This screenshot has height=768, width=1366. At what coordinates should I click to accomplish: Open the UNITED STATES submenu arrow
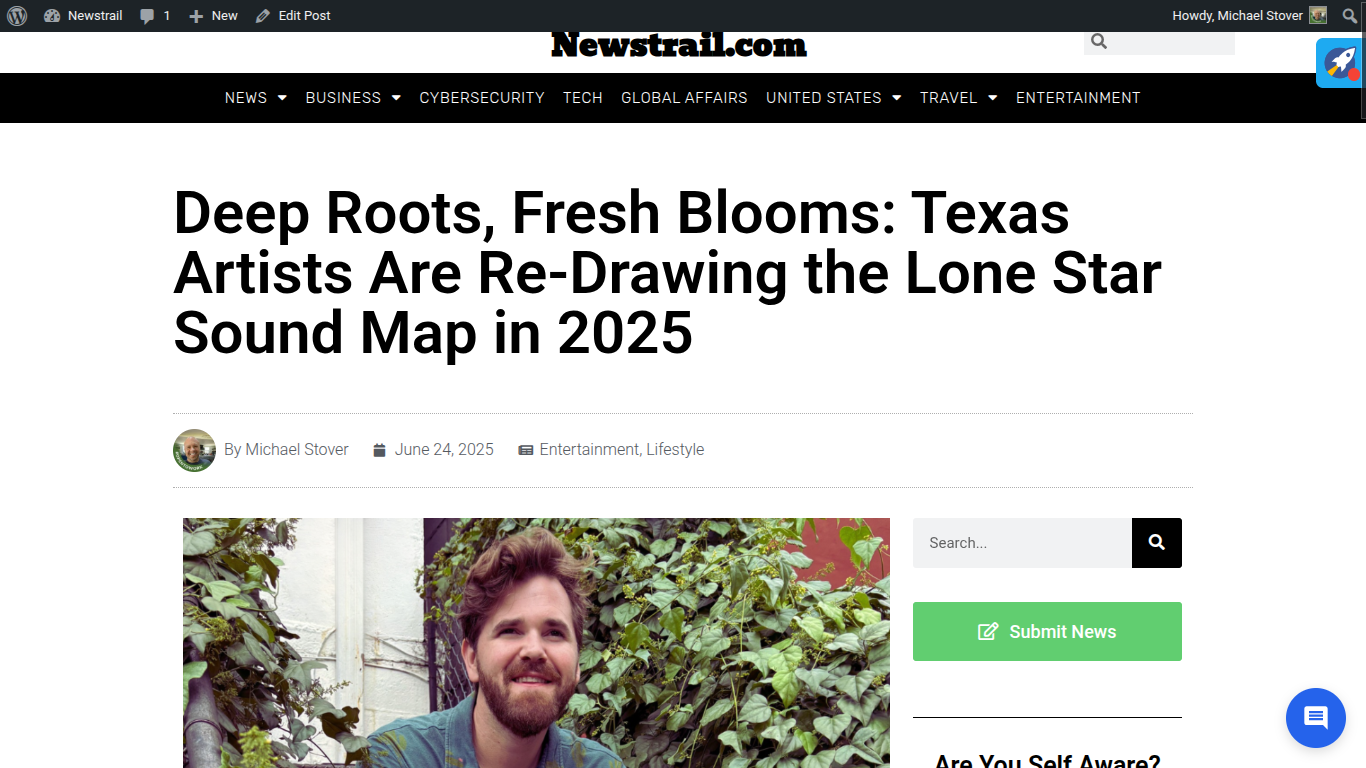(x=897, y=98)
